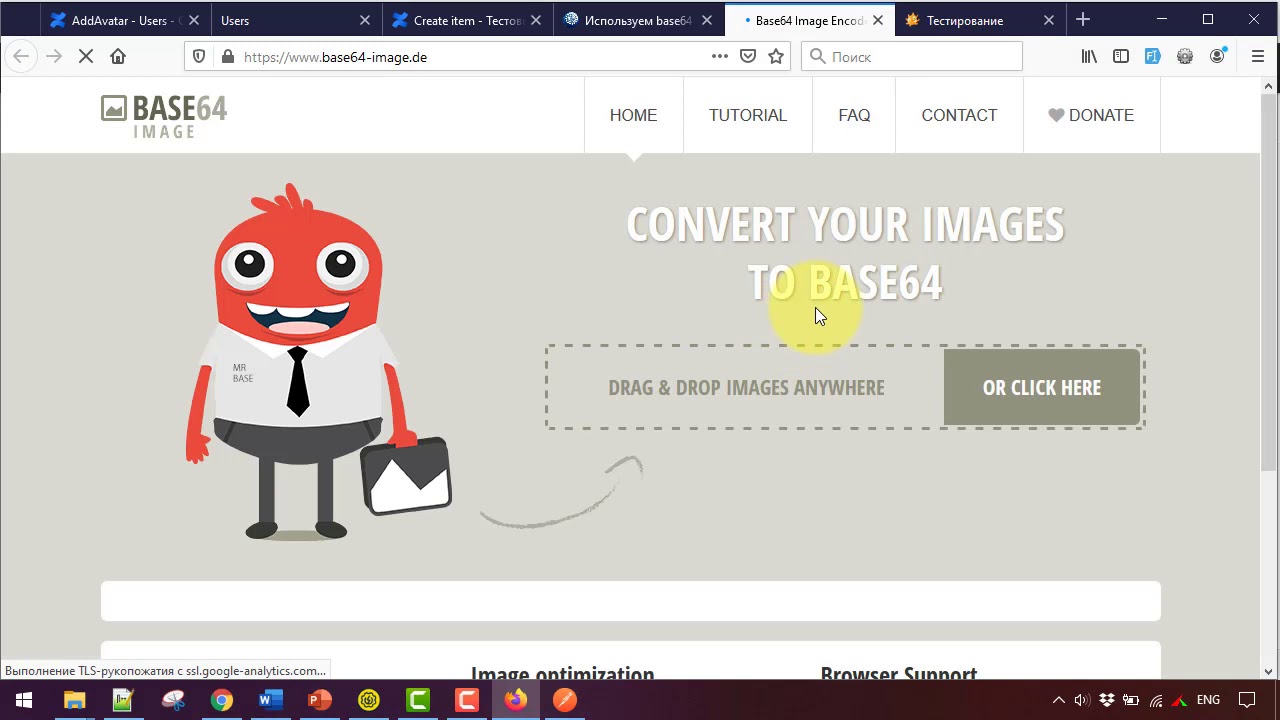Bookmark this page with star icon

pyautogui.click(x=776, y=57)
